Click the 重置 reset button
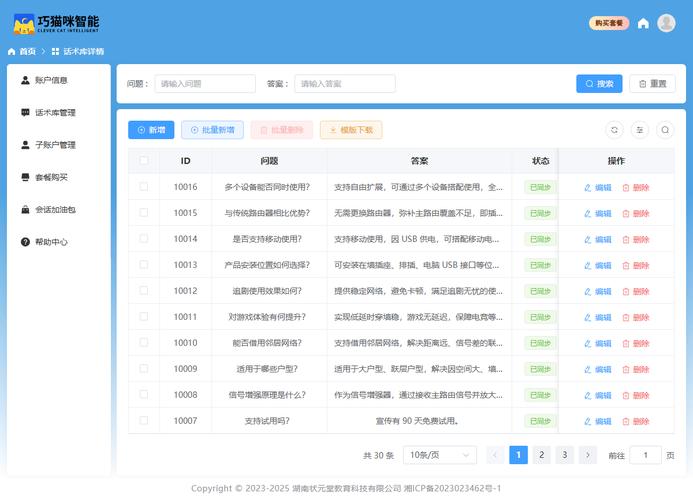This screenshot has height=500, width=693. click(x=652, y=84)
